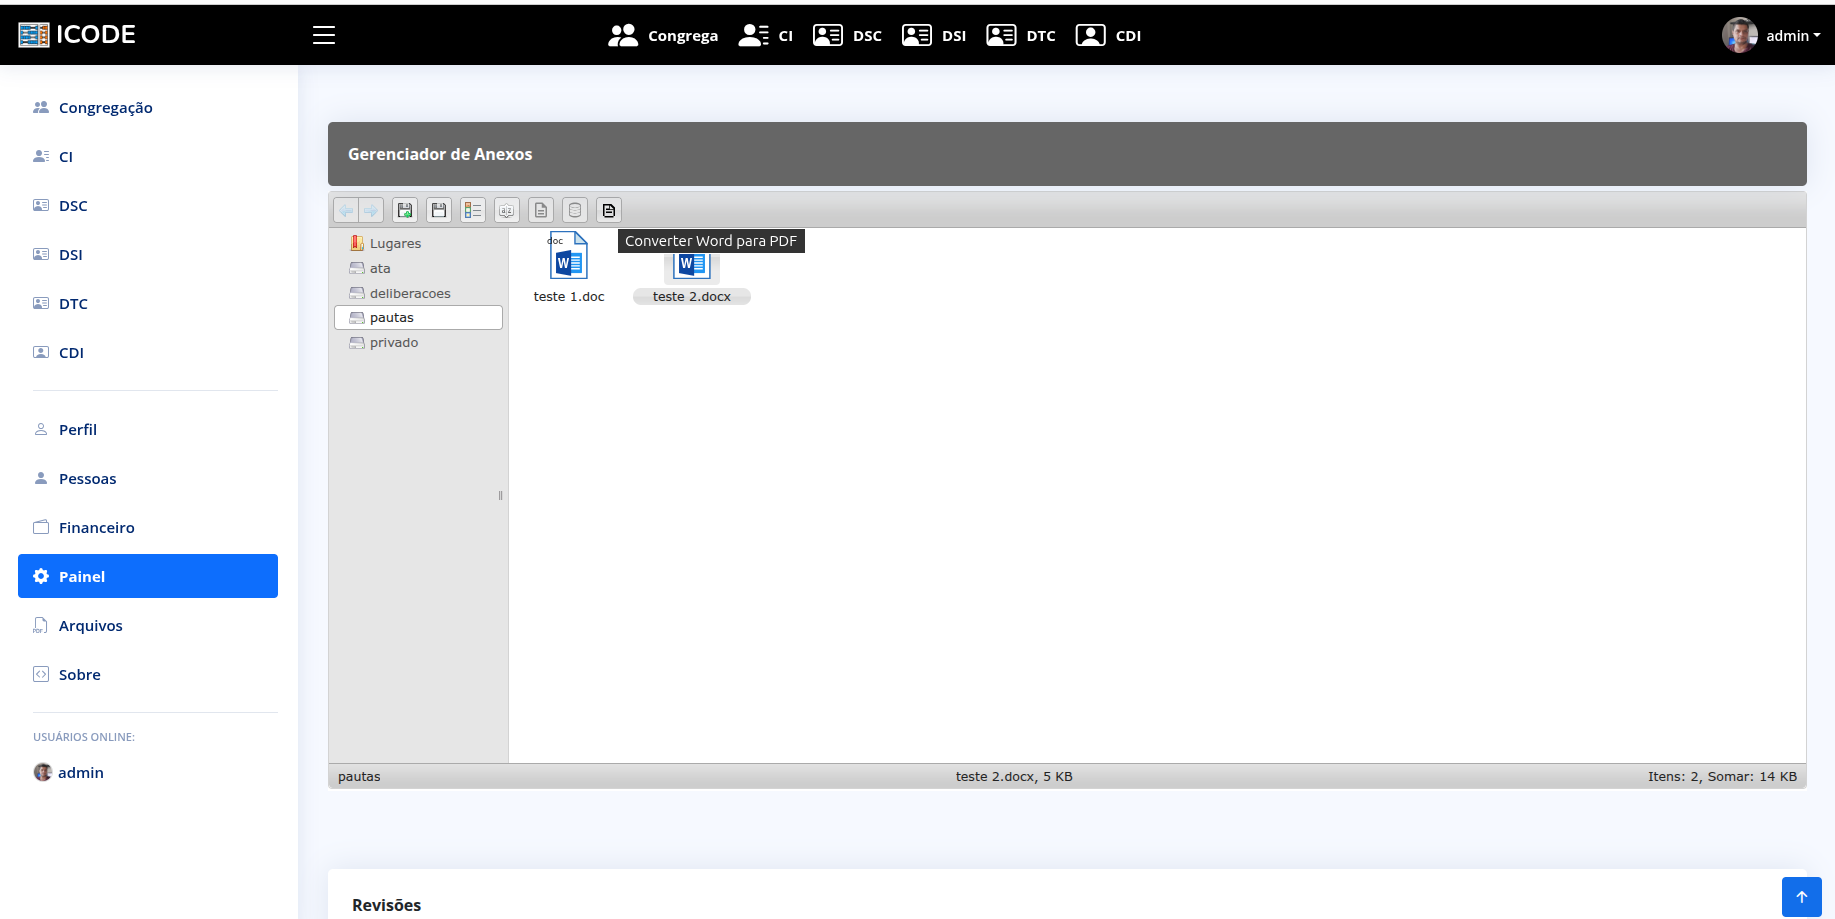Go to DTC in the top navigation bar
The width and height of the screenshot is (1835, 919).
coord(1021,35)
